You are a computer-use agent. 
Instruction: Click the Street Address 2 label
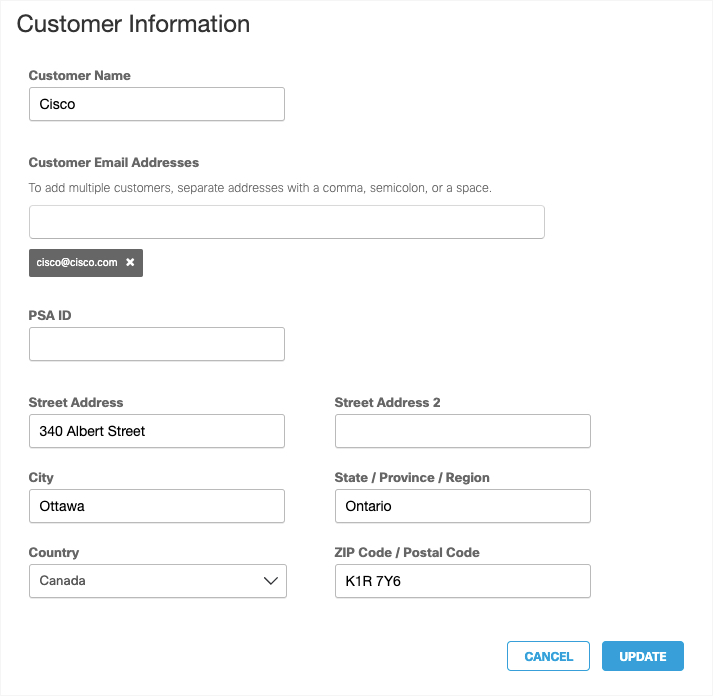(x=387, y=402)
